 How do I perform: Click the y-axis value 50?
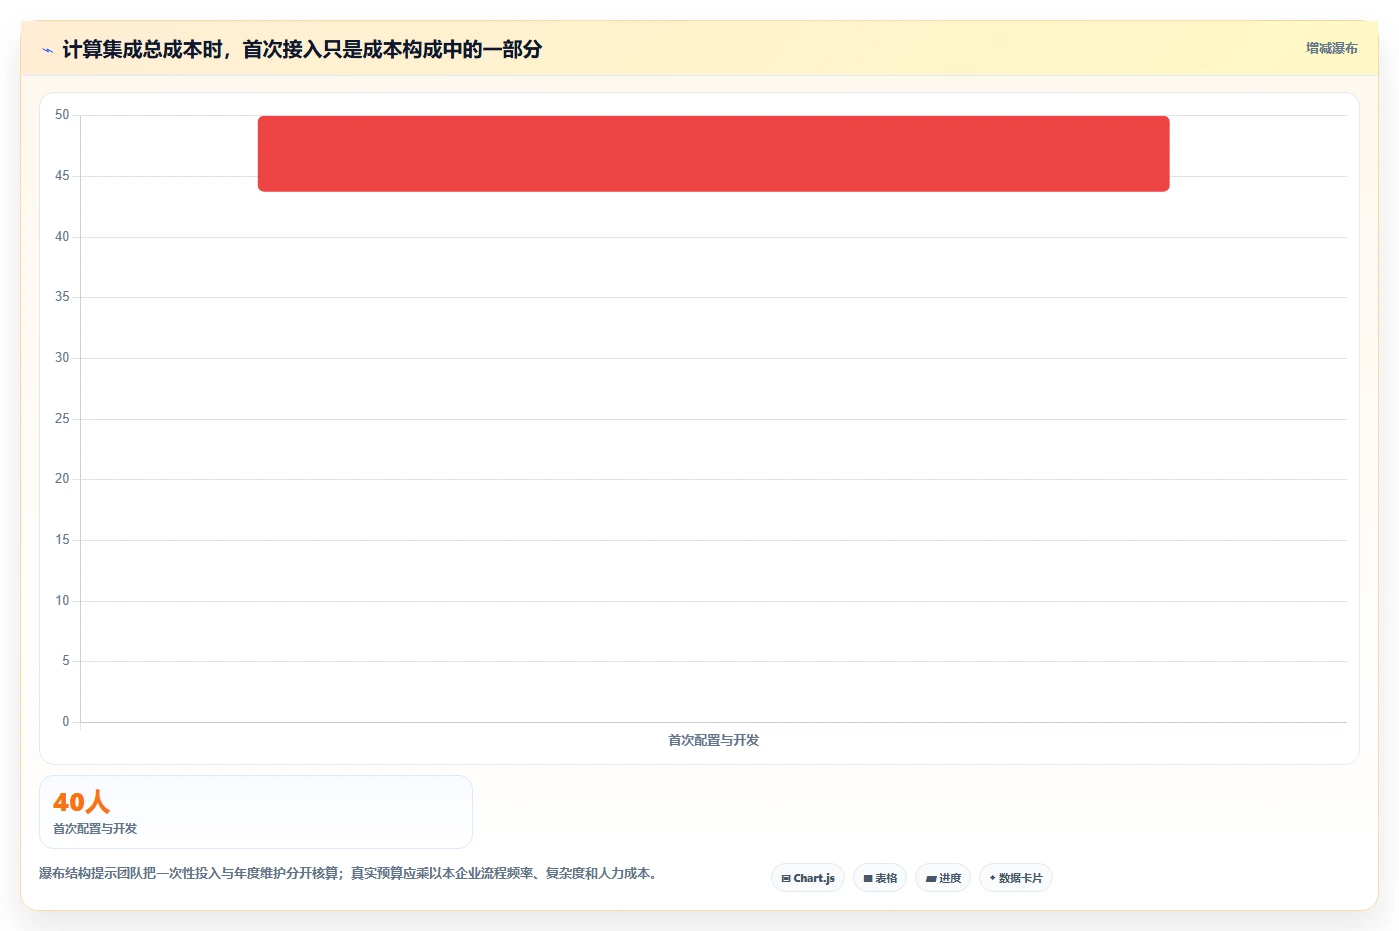pyautogui.click(x=62, y=115)
